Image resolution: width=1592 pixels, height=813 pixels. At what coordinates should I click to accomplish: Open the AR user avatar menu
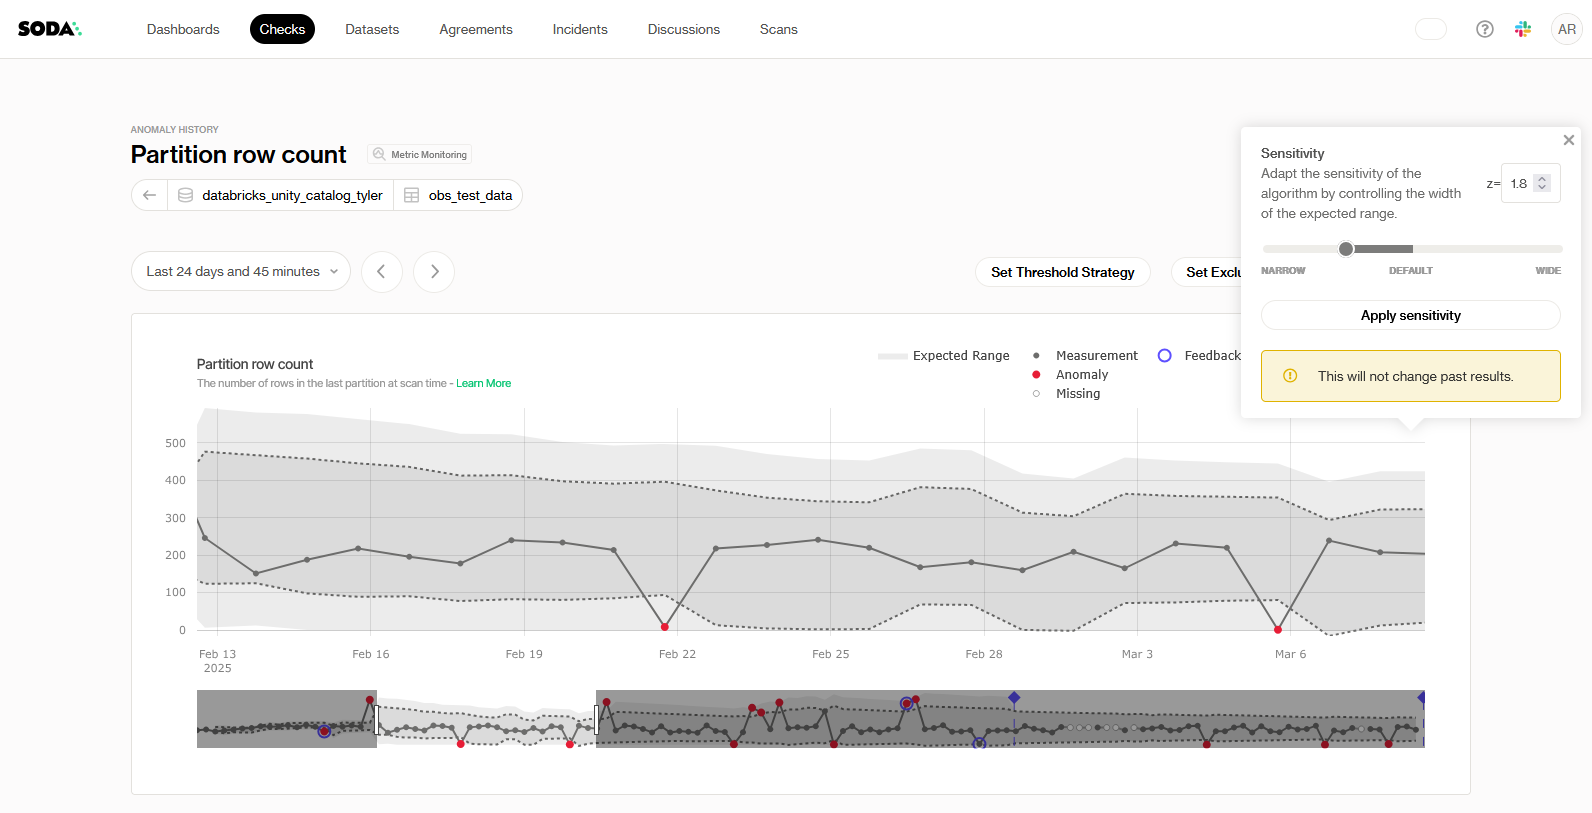tap(1566, 29)
